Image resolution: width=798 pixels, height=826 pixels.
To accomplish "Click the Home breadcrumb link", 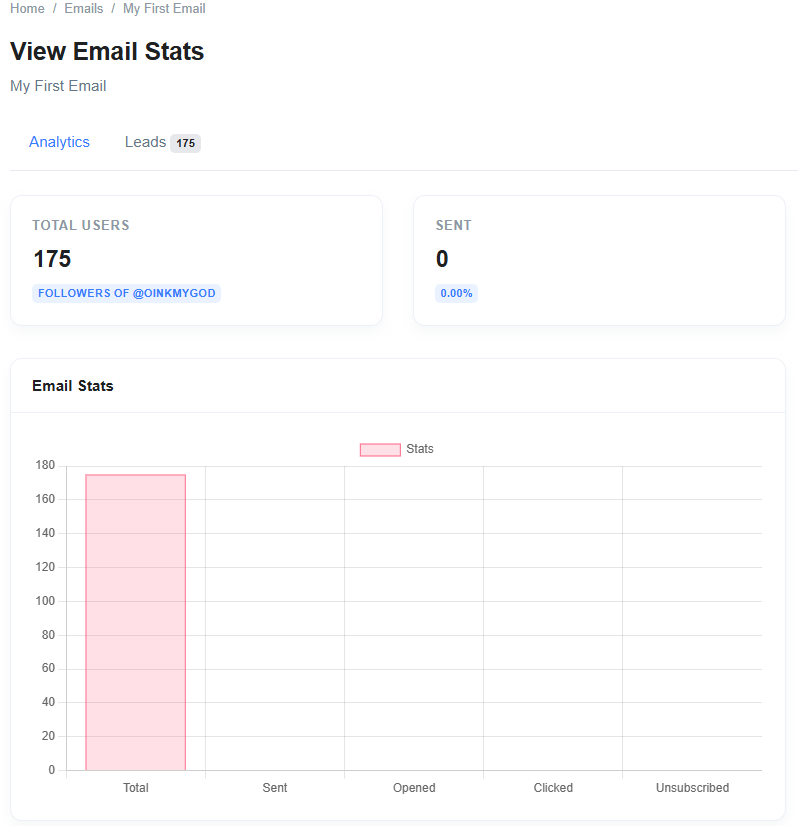I will pyautogui.click(x=27, y=8).
